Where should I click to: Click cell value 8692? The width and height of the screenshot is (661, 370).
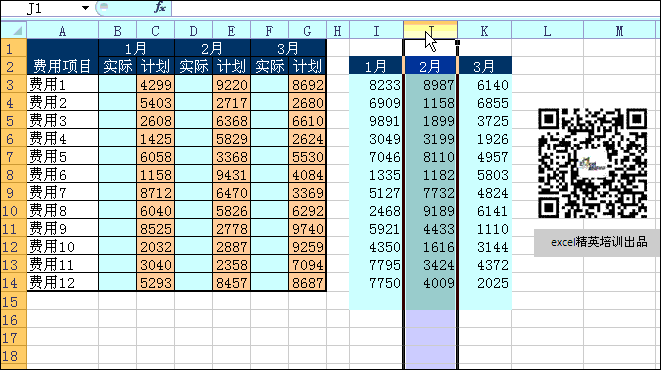pyautogui.click(x=307, y=84)
